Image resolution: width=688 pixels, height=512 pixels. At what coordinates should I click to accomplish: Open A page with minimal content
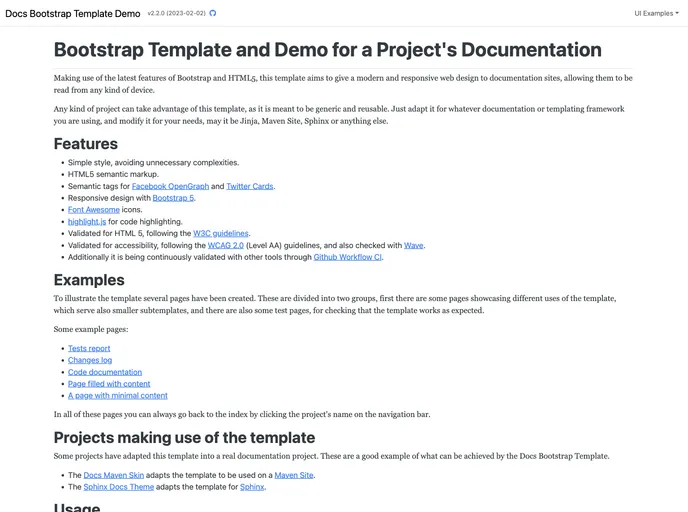pos(118,396)
